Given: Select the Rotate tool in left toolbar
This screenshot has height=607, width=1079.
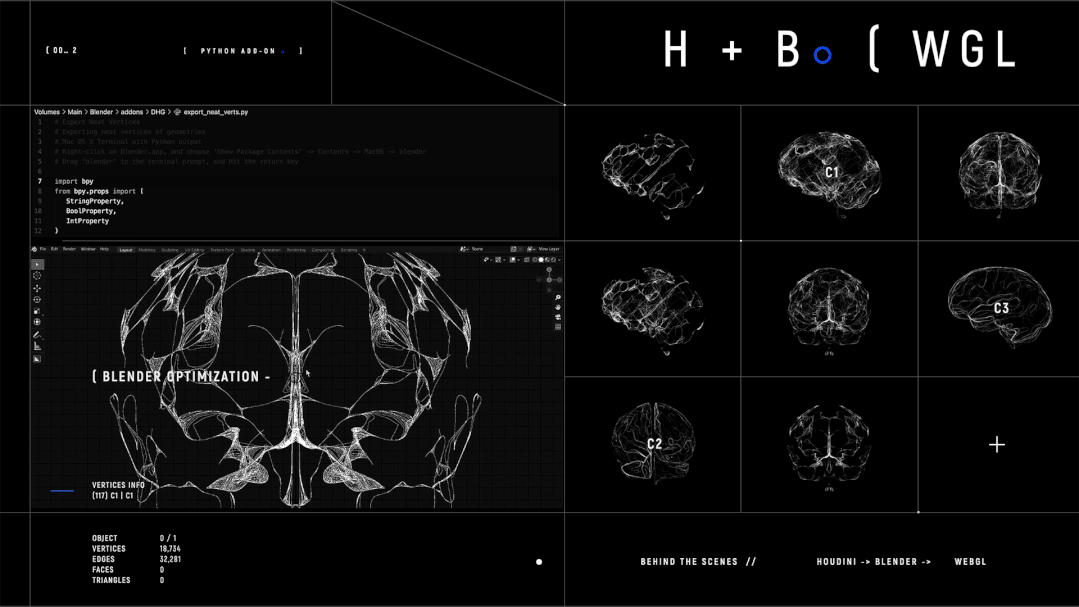Looking at the screenshot, I should 37,300.
